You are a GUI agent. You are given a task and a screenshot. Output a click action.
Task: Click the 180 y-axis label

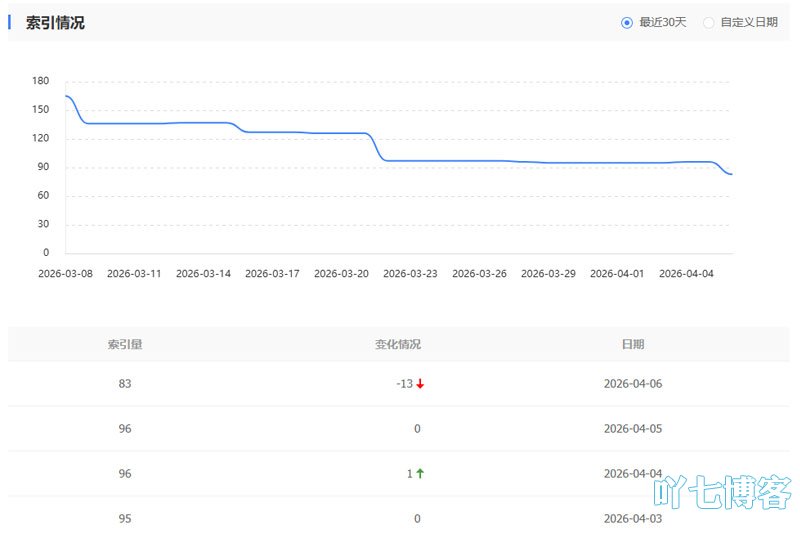tap(40, 81)
